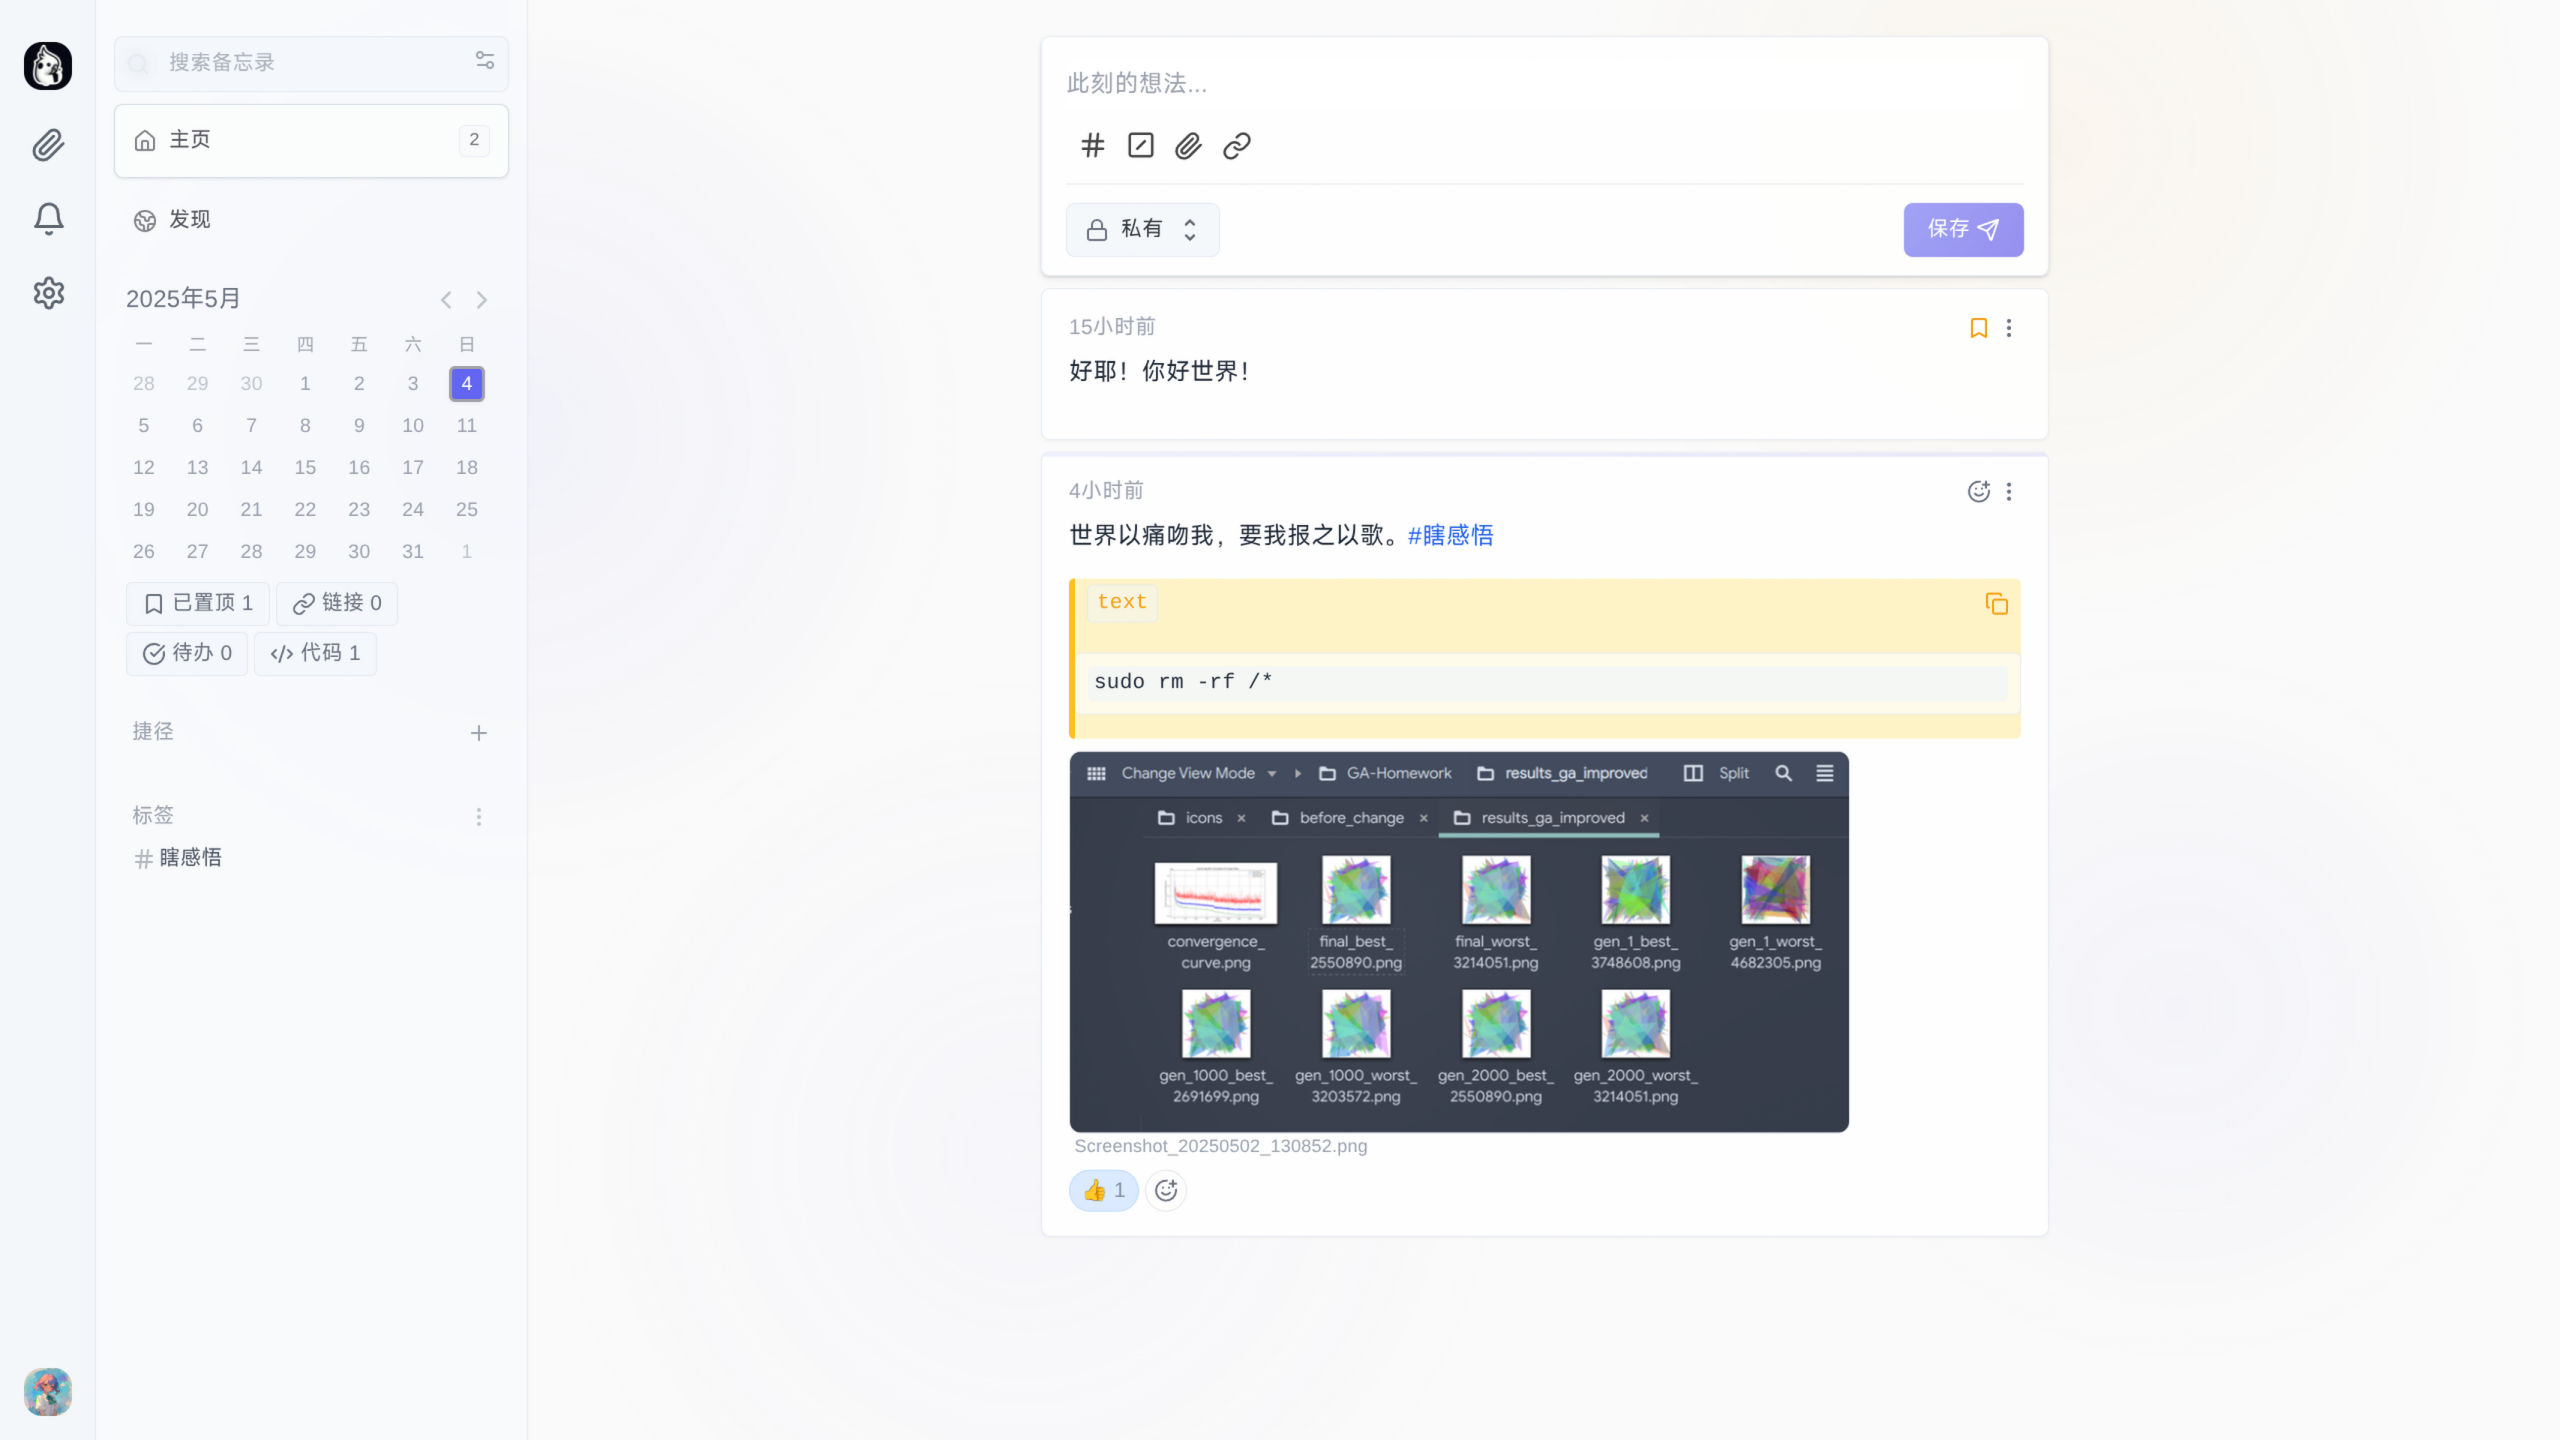Add a new shortcut with the plus icon
Image resolution: width=2560 pixels, height=1440 pixels.
coord(479,733)
